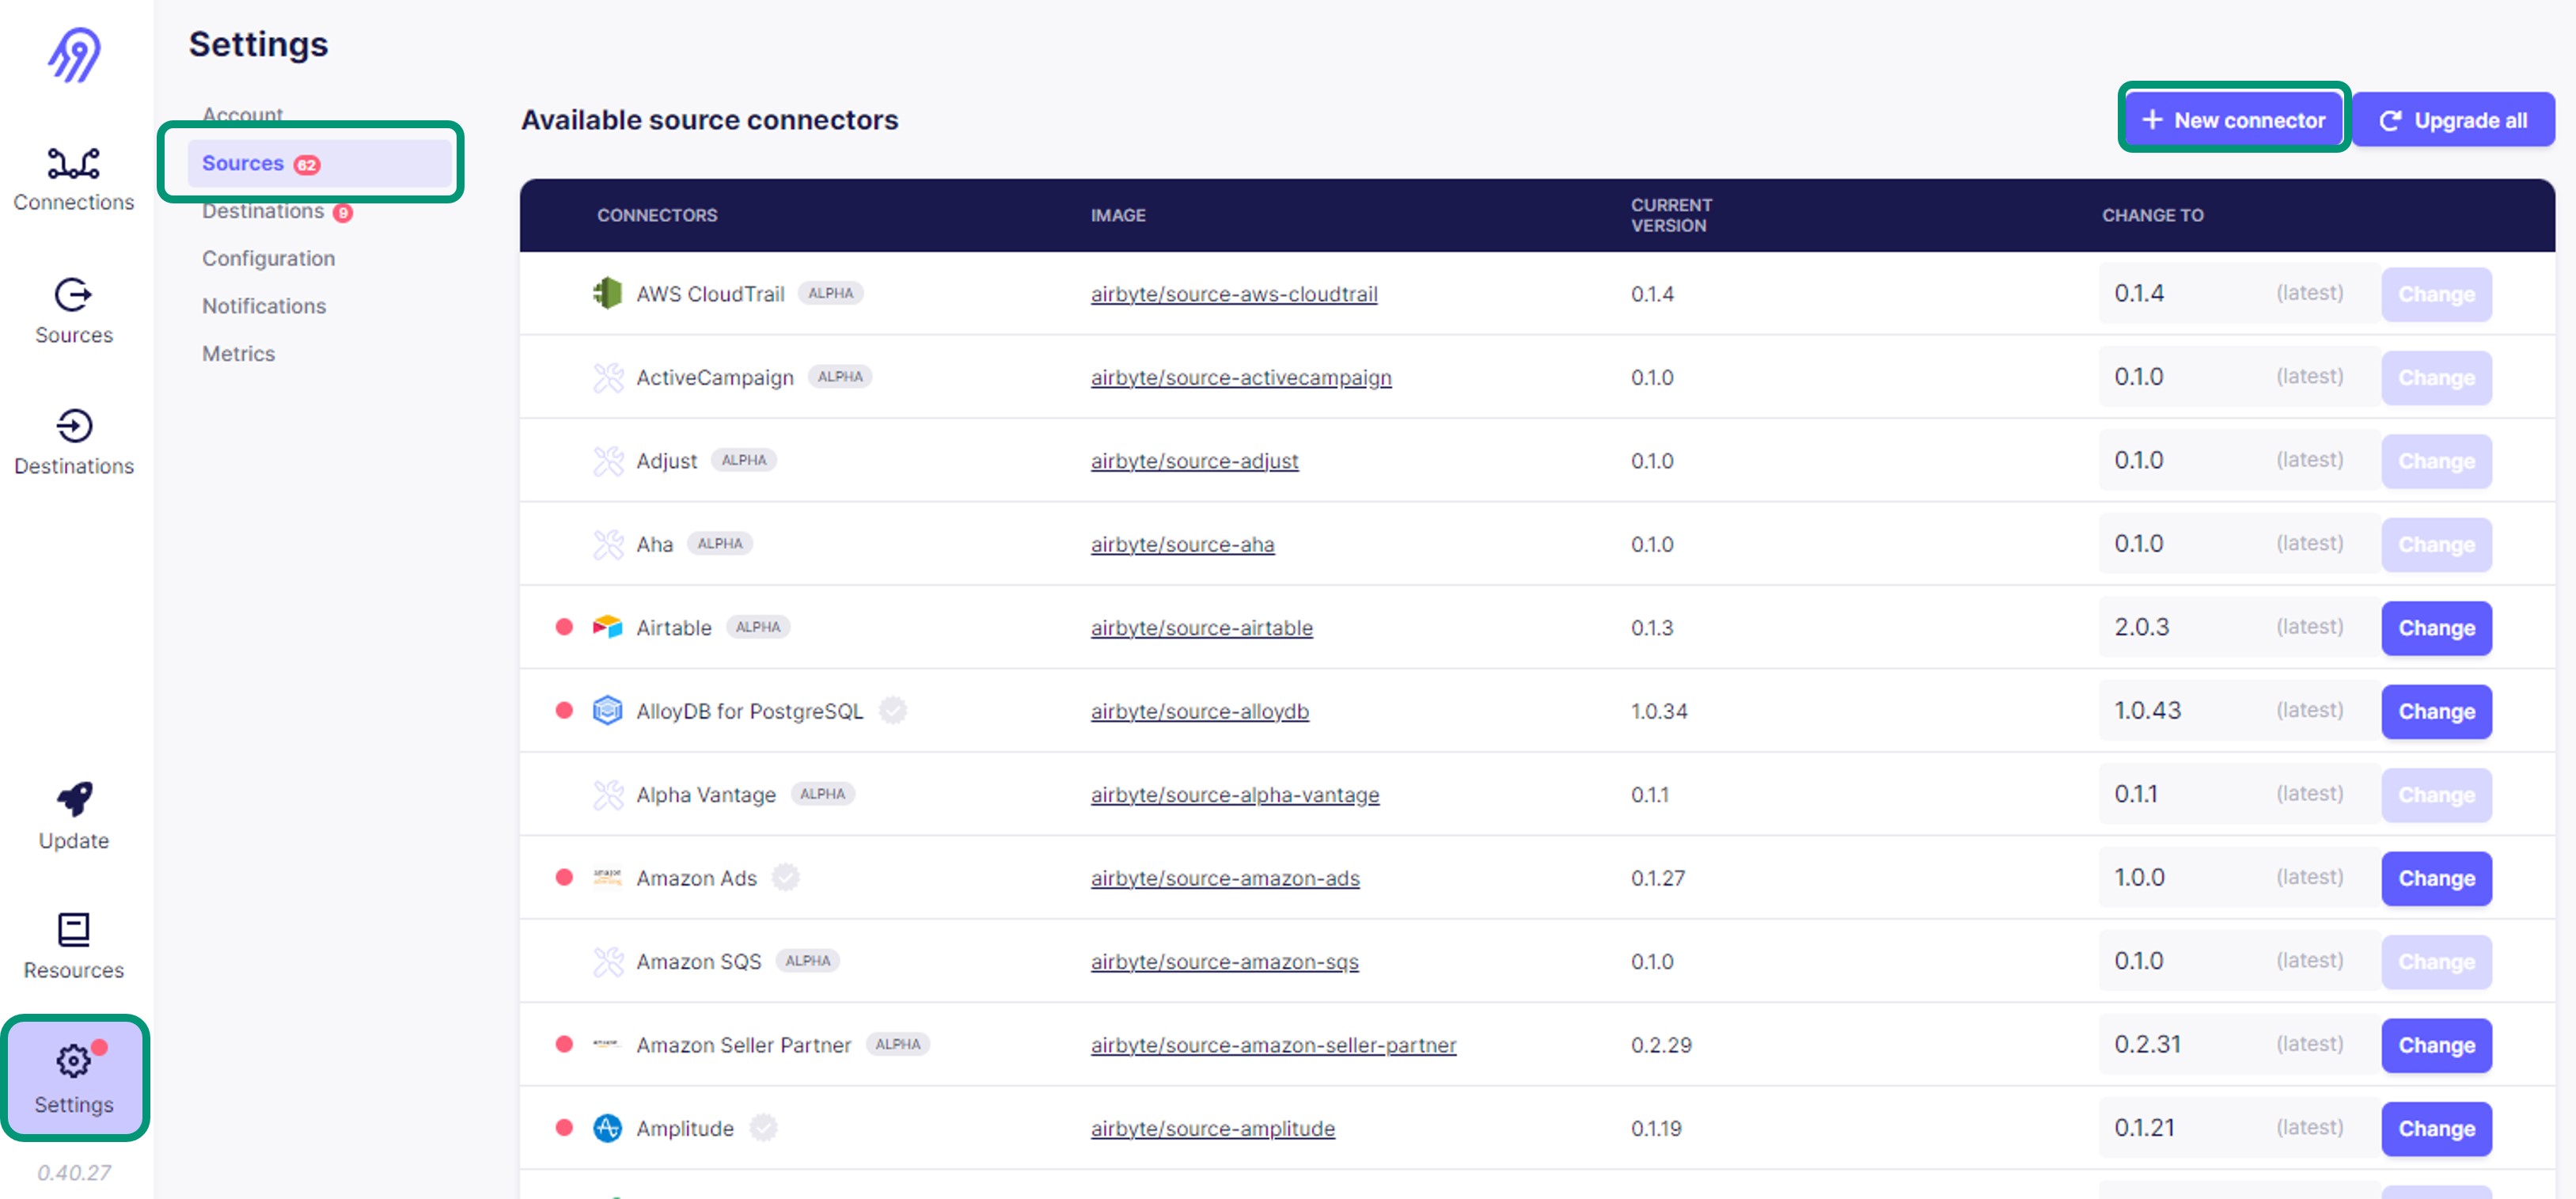Viewport: 2576px width, 1199px height.
Task: Click the Airbyte logo
Action: [x=75, y=54]
